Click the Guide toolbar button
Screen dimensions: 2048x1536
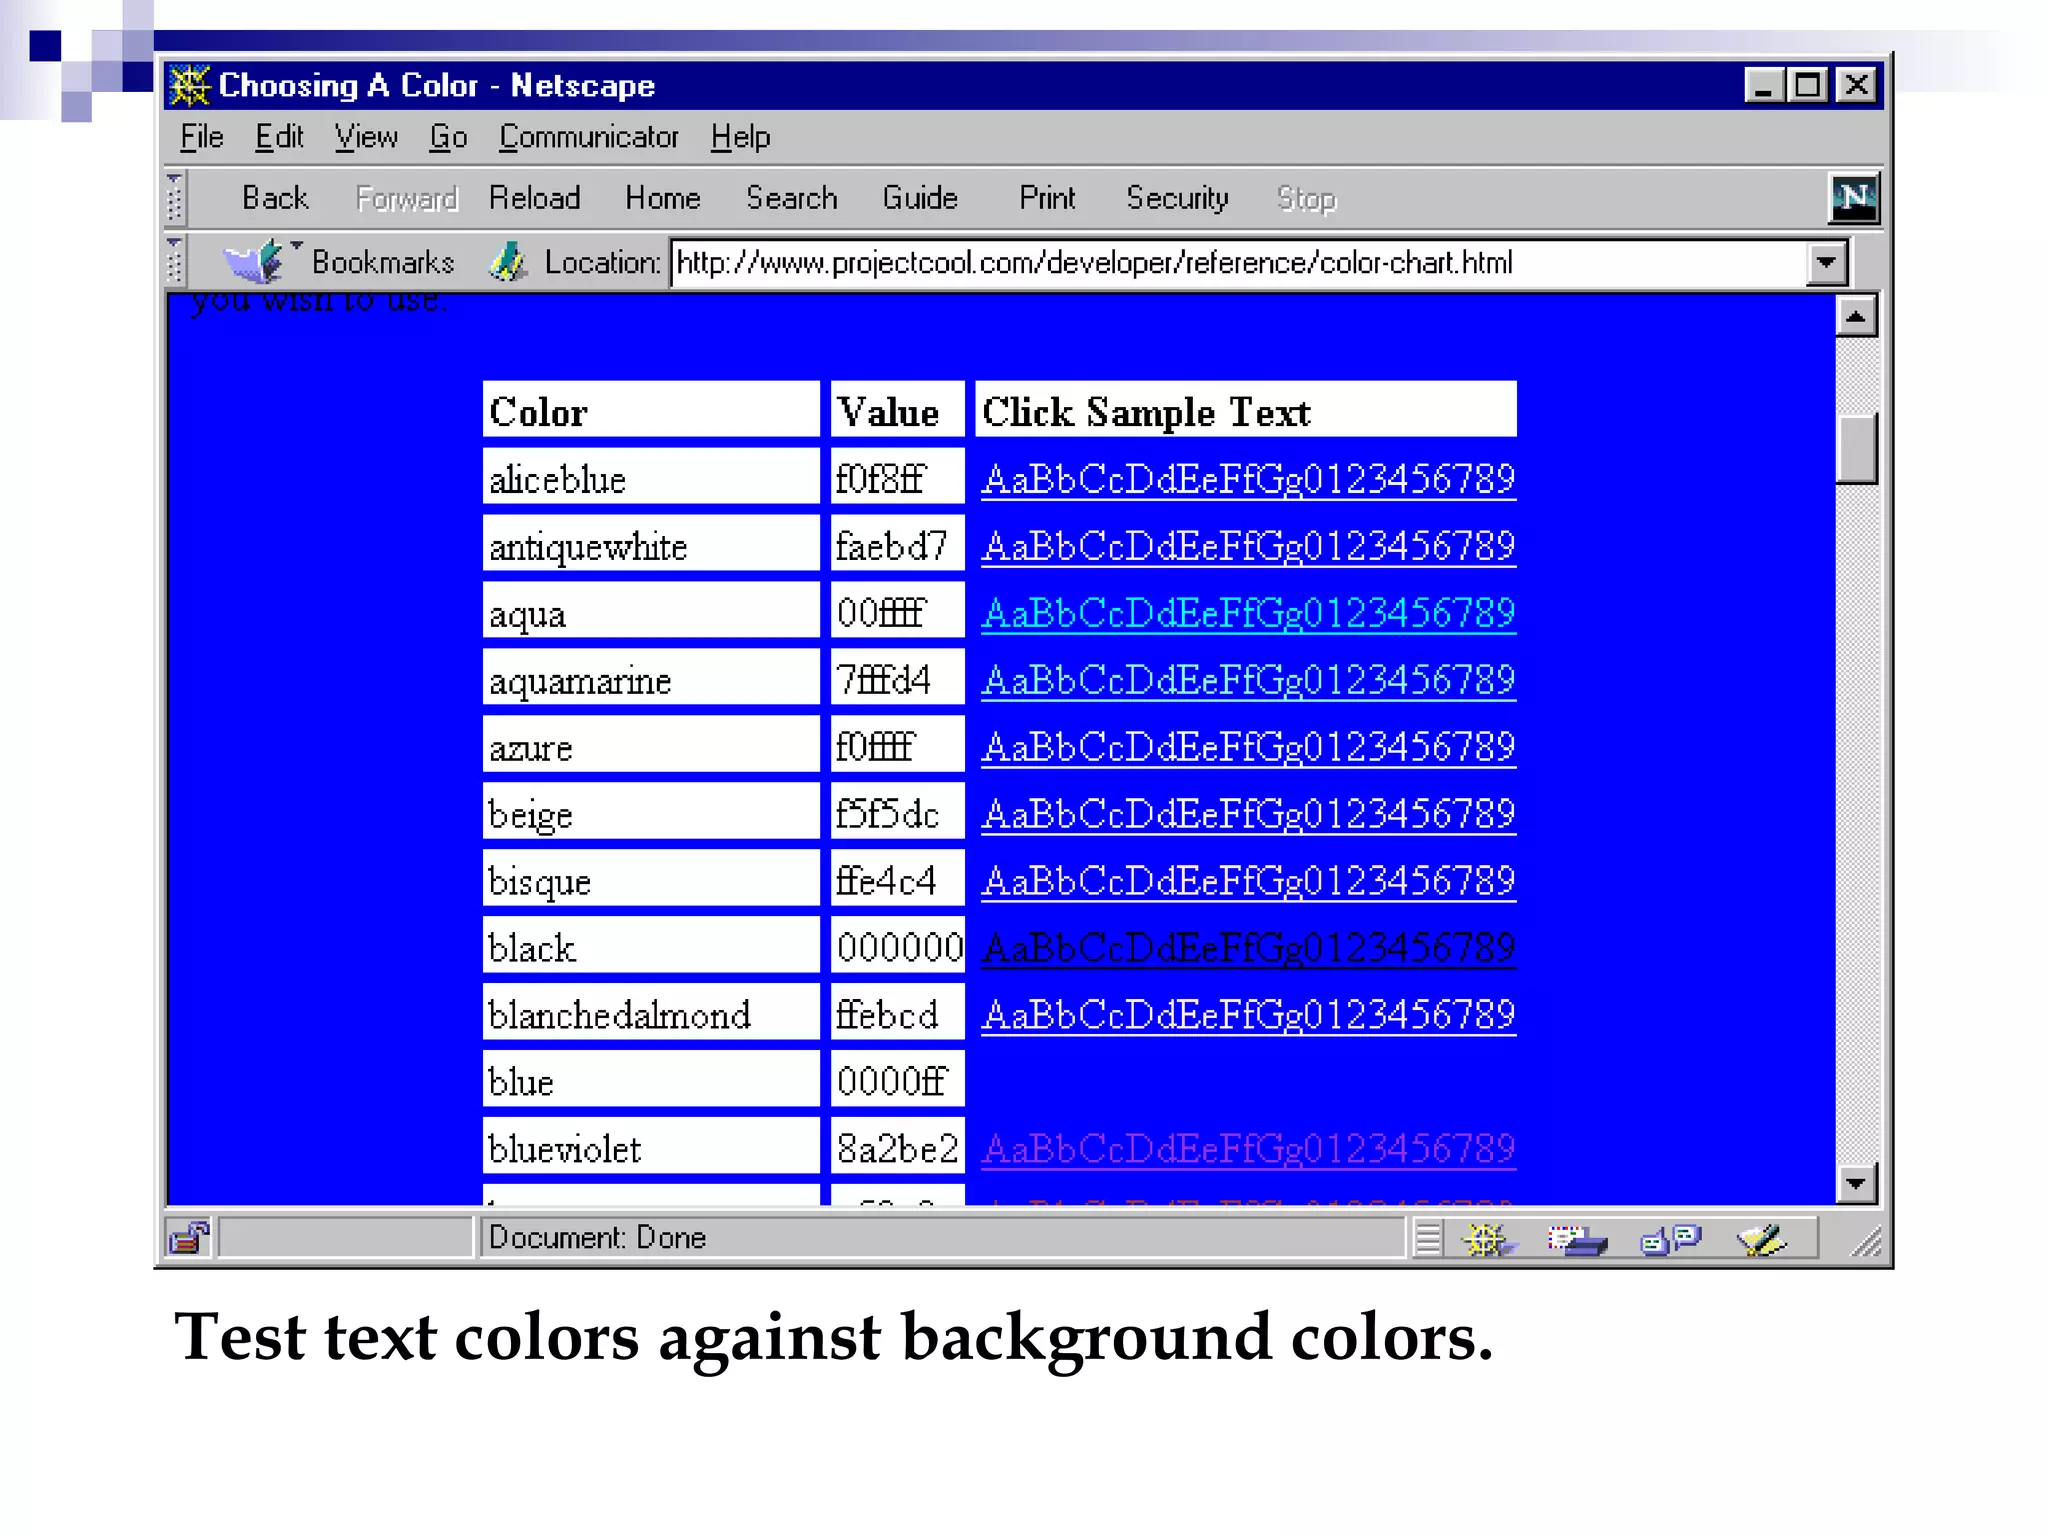[x=920, y=198]
